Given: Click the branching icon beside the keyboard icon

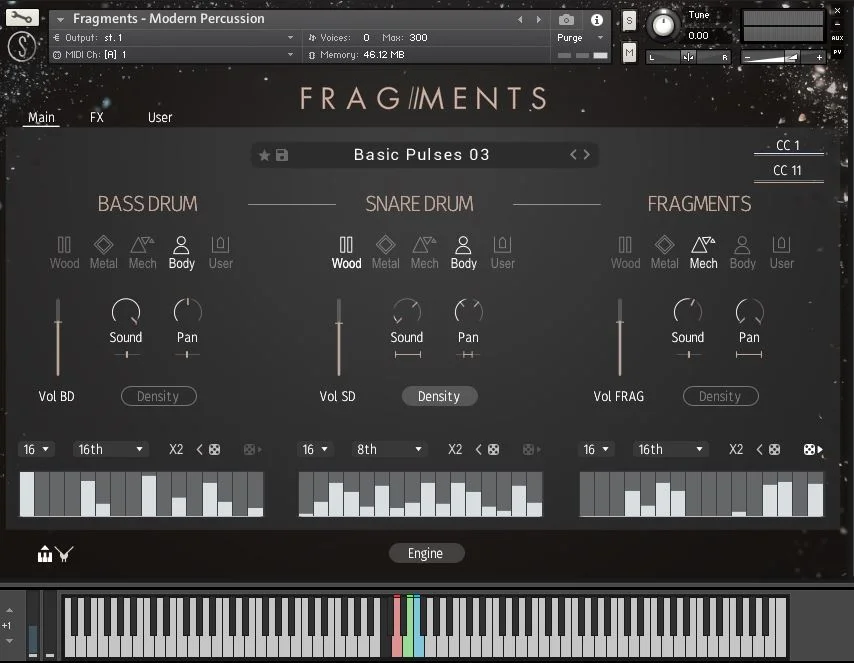Looking at the screenshot, I should pyautogui.click(x=64, y=554).
